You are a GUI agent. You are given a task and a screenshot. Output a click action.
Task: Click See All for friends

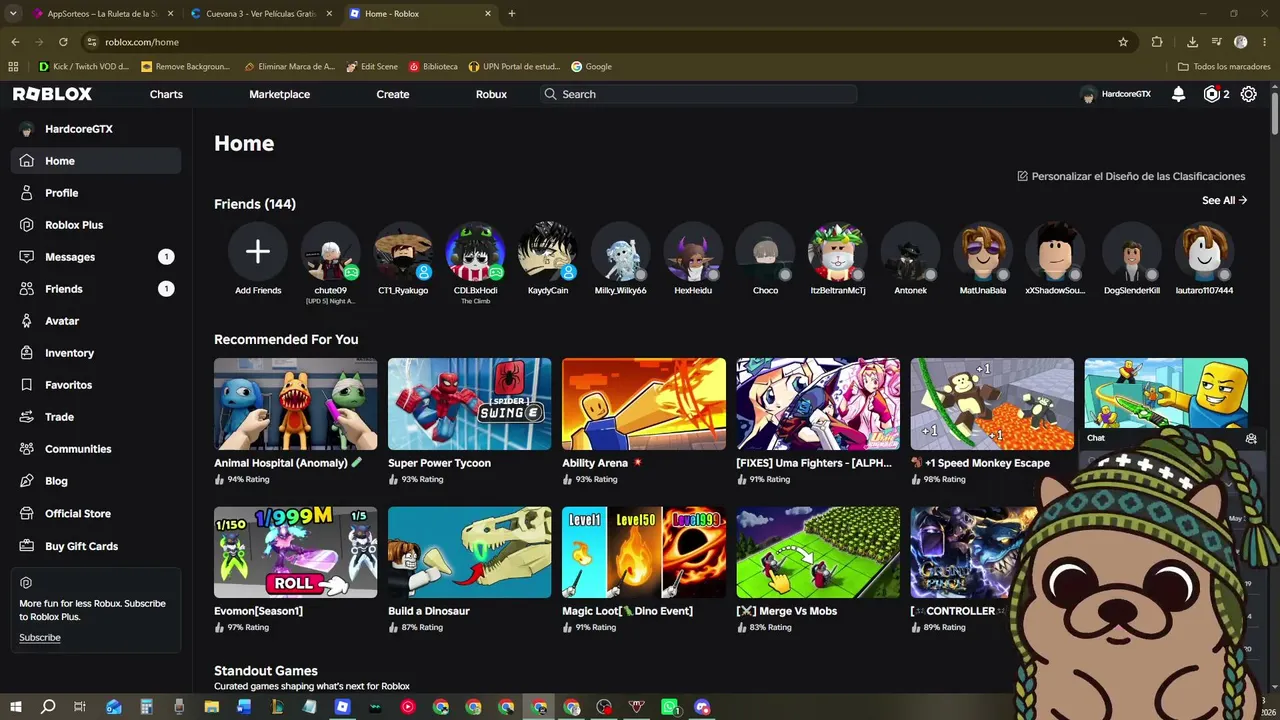pyautogui.click(x=1224, y=200)
